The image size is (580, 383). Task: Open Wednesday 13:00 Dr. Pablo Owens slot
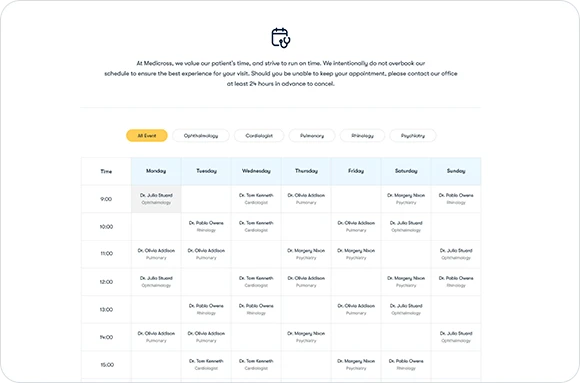(256, 309)
